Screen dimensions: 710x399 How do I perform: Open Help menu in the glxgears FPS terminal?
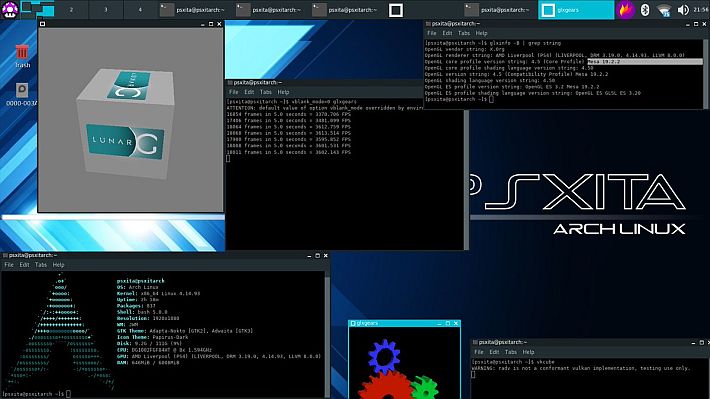click(x=283, y=92)
